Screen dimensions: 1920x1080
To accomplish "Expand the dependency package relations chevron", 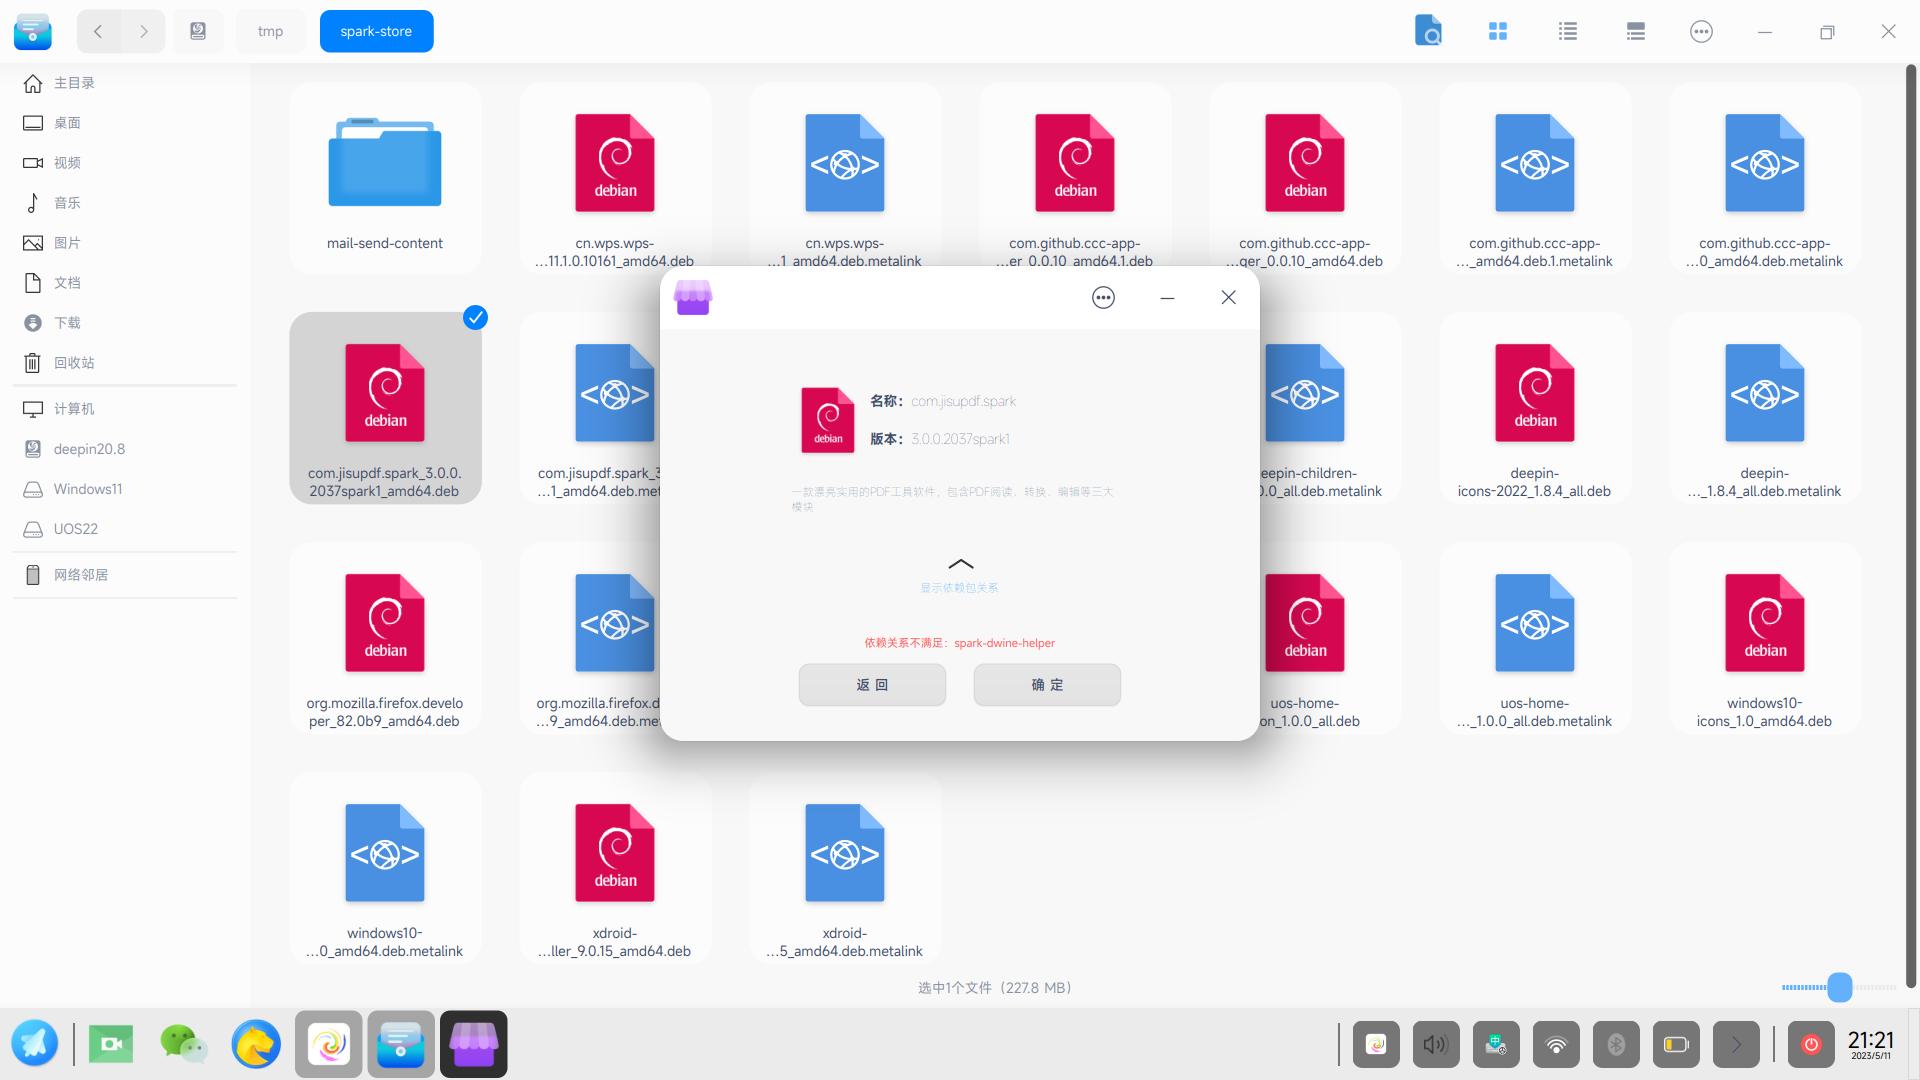I will point(960,565).
